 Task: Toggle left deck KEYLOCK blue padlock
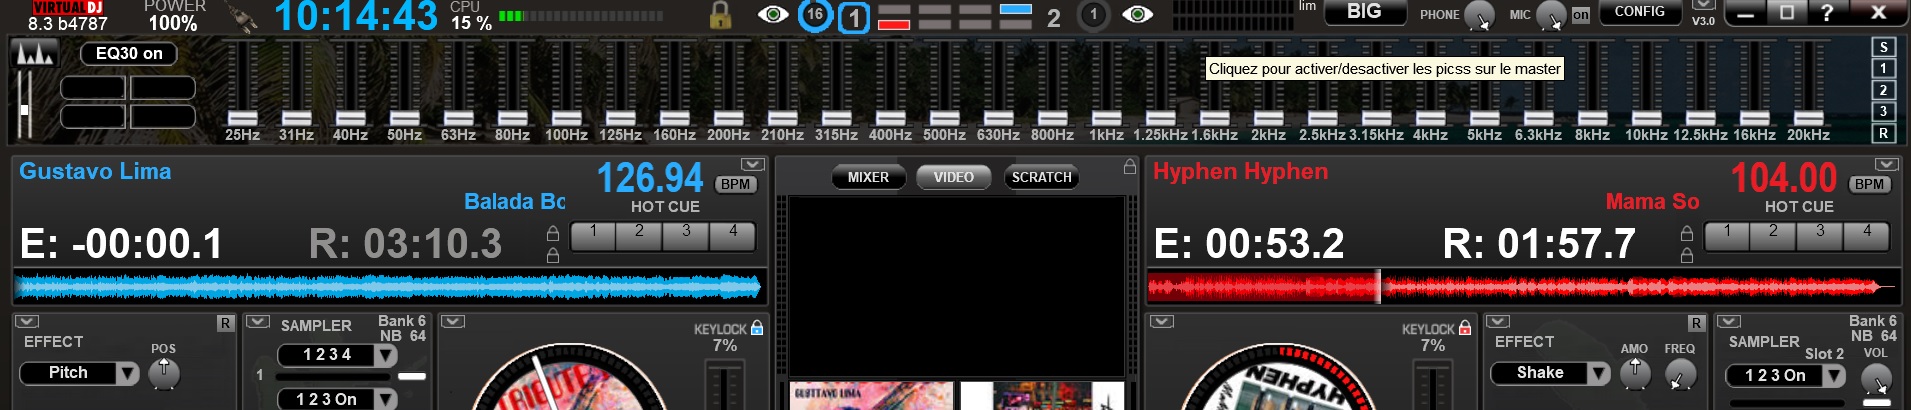pos(757,328)
